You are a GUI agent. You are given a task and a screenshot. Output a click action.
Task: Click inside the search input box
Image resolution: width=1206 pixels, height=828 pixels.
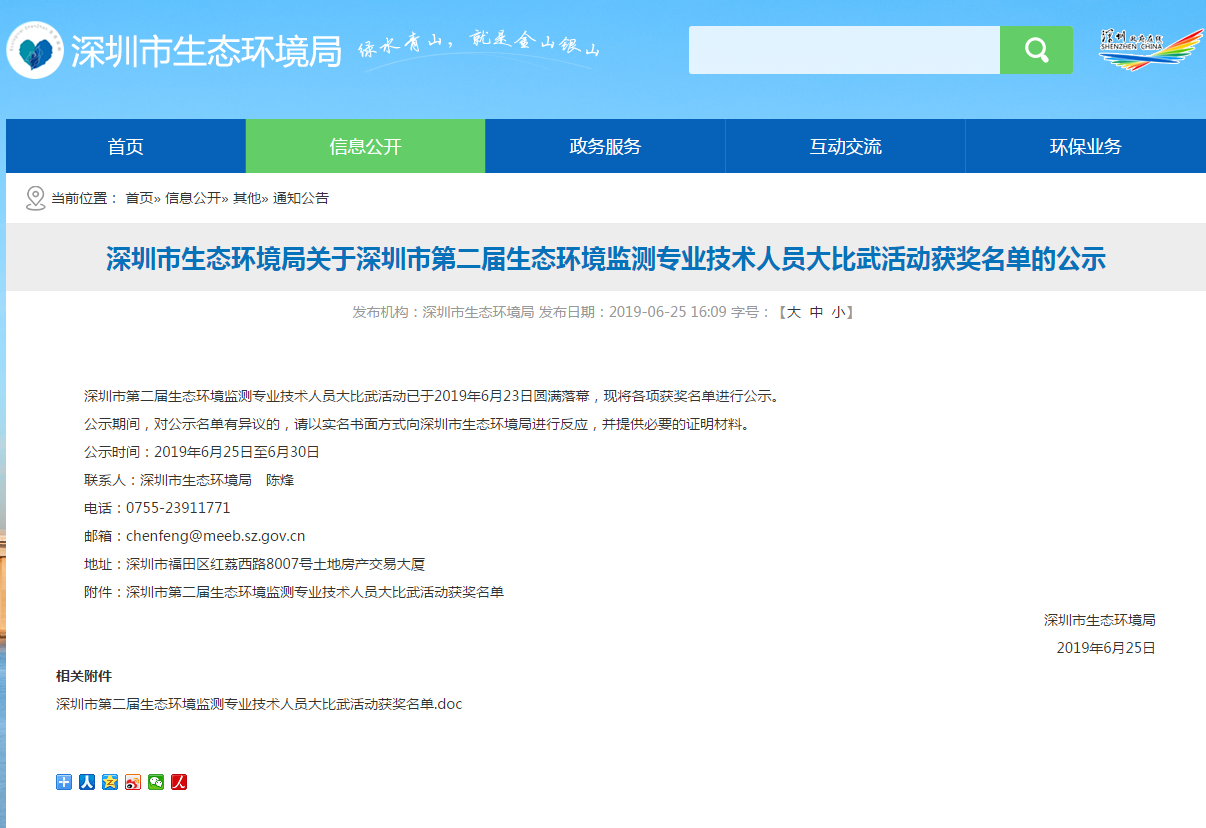coord(843,49)
